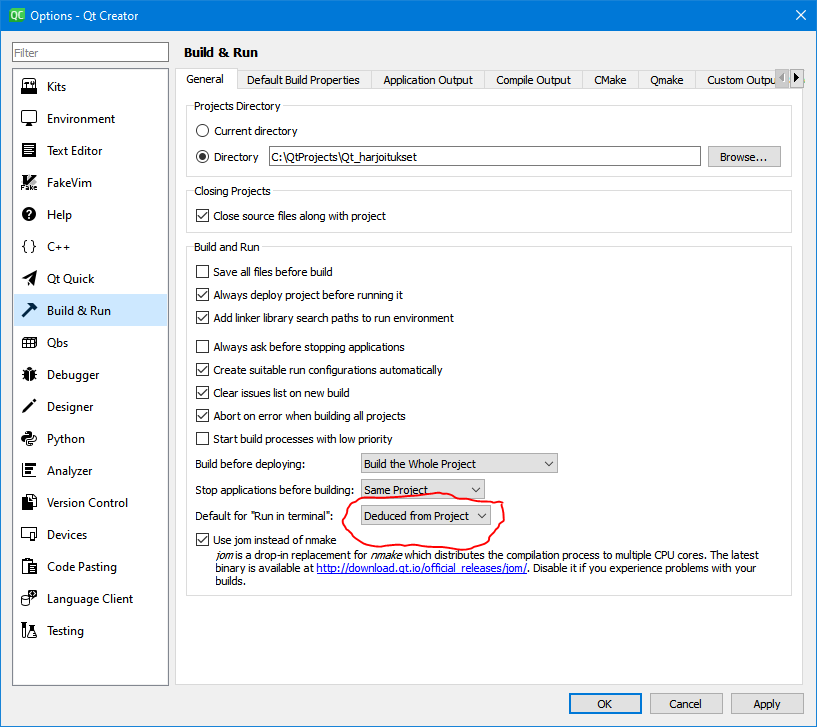Click the projects directory path field

485,157
